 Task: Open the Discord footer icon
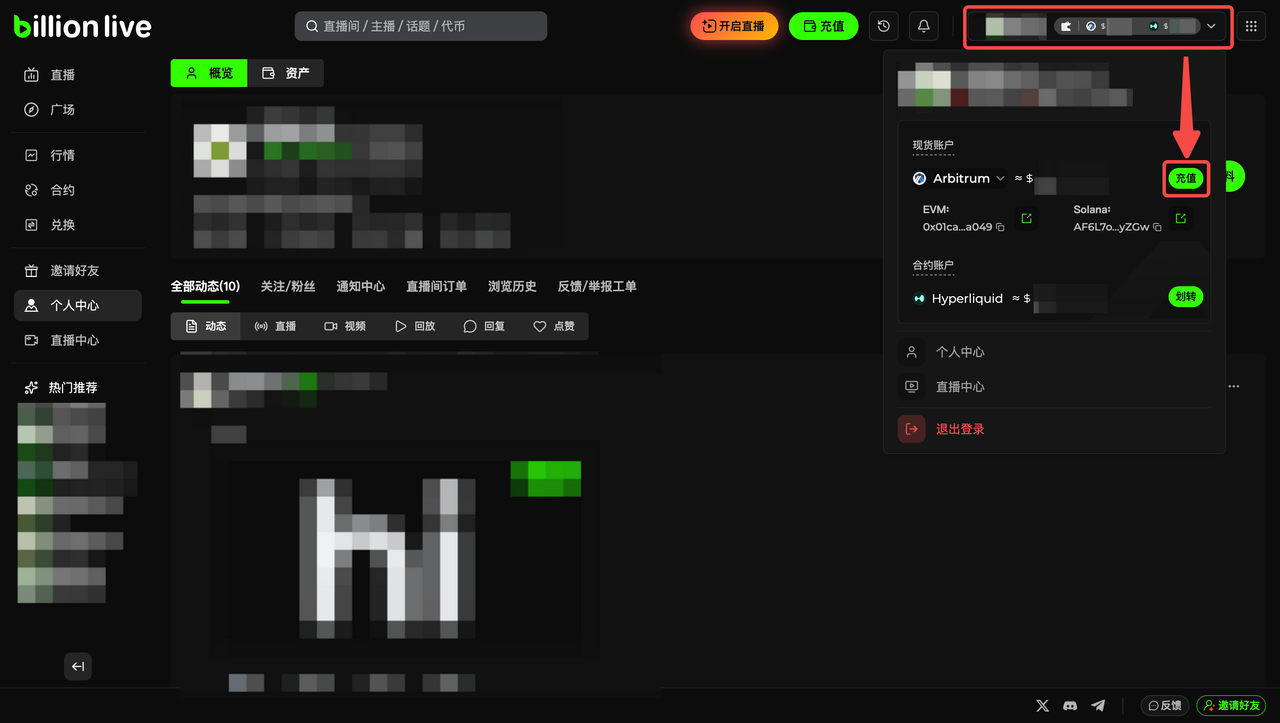click(x=1070, y=705)
